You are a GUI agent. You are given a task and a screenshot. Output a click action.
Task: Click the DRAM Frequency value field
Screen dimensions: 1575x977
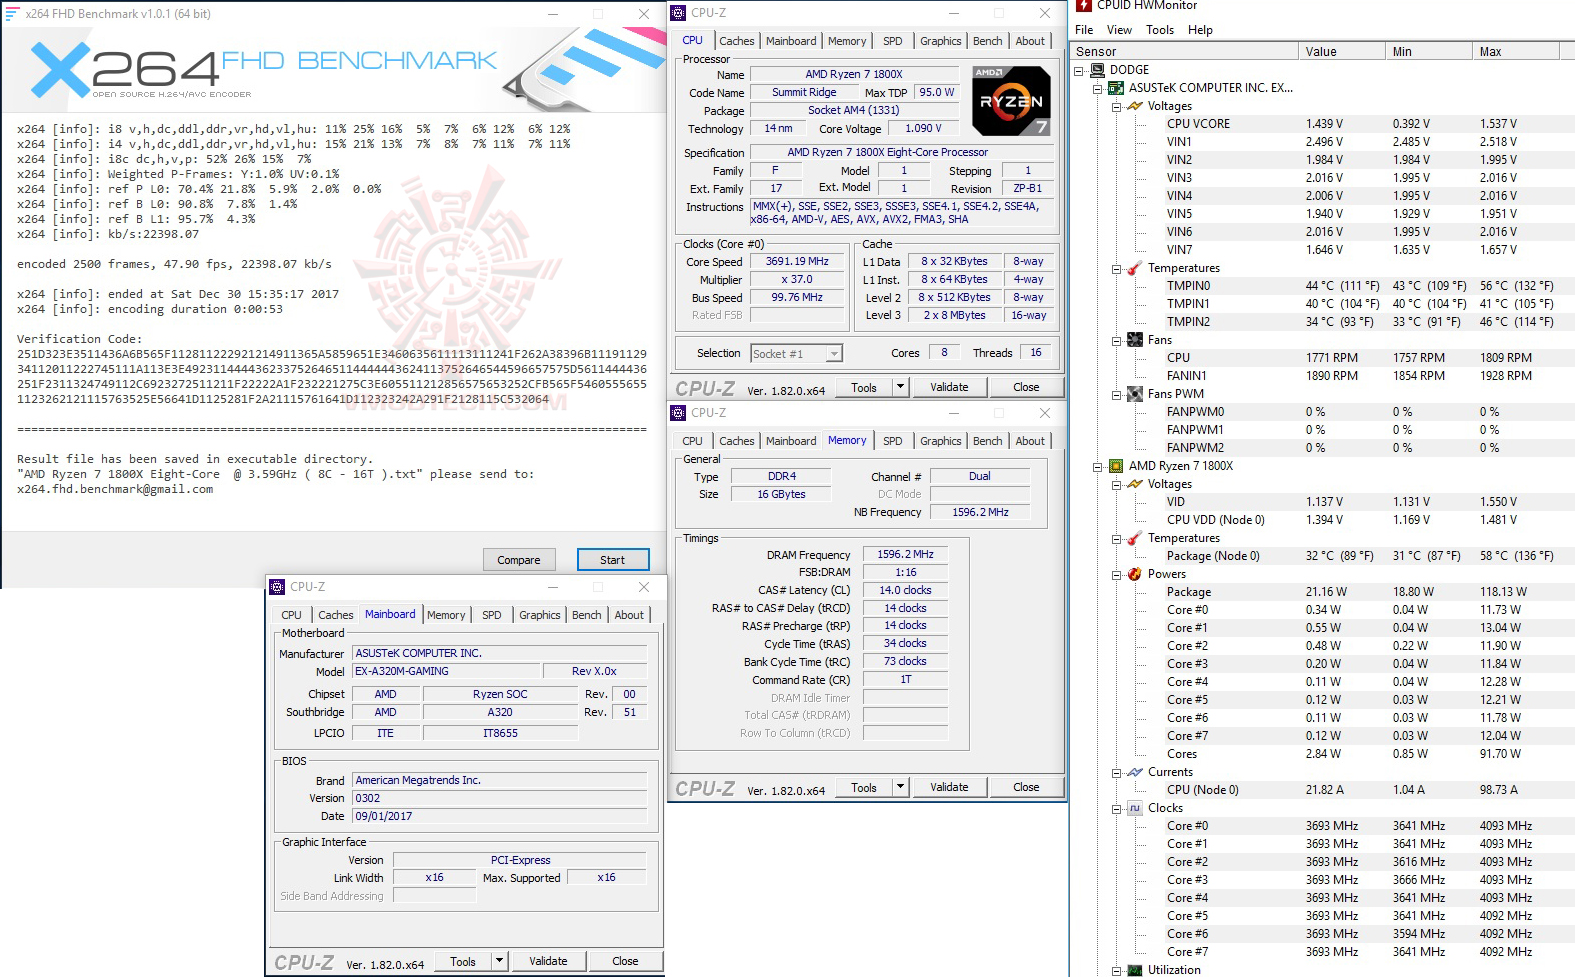pos(905,554)
